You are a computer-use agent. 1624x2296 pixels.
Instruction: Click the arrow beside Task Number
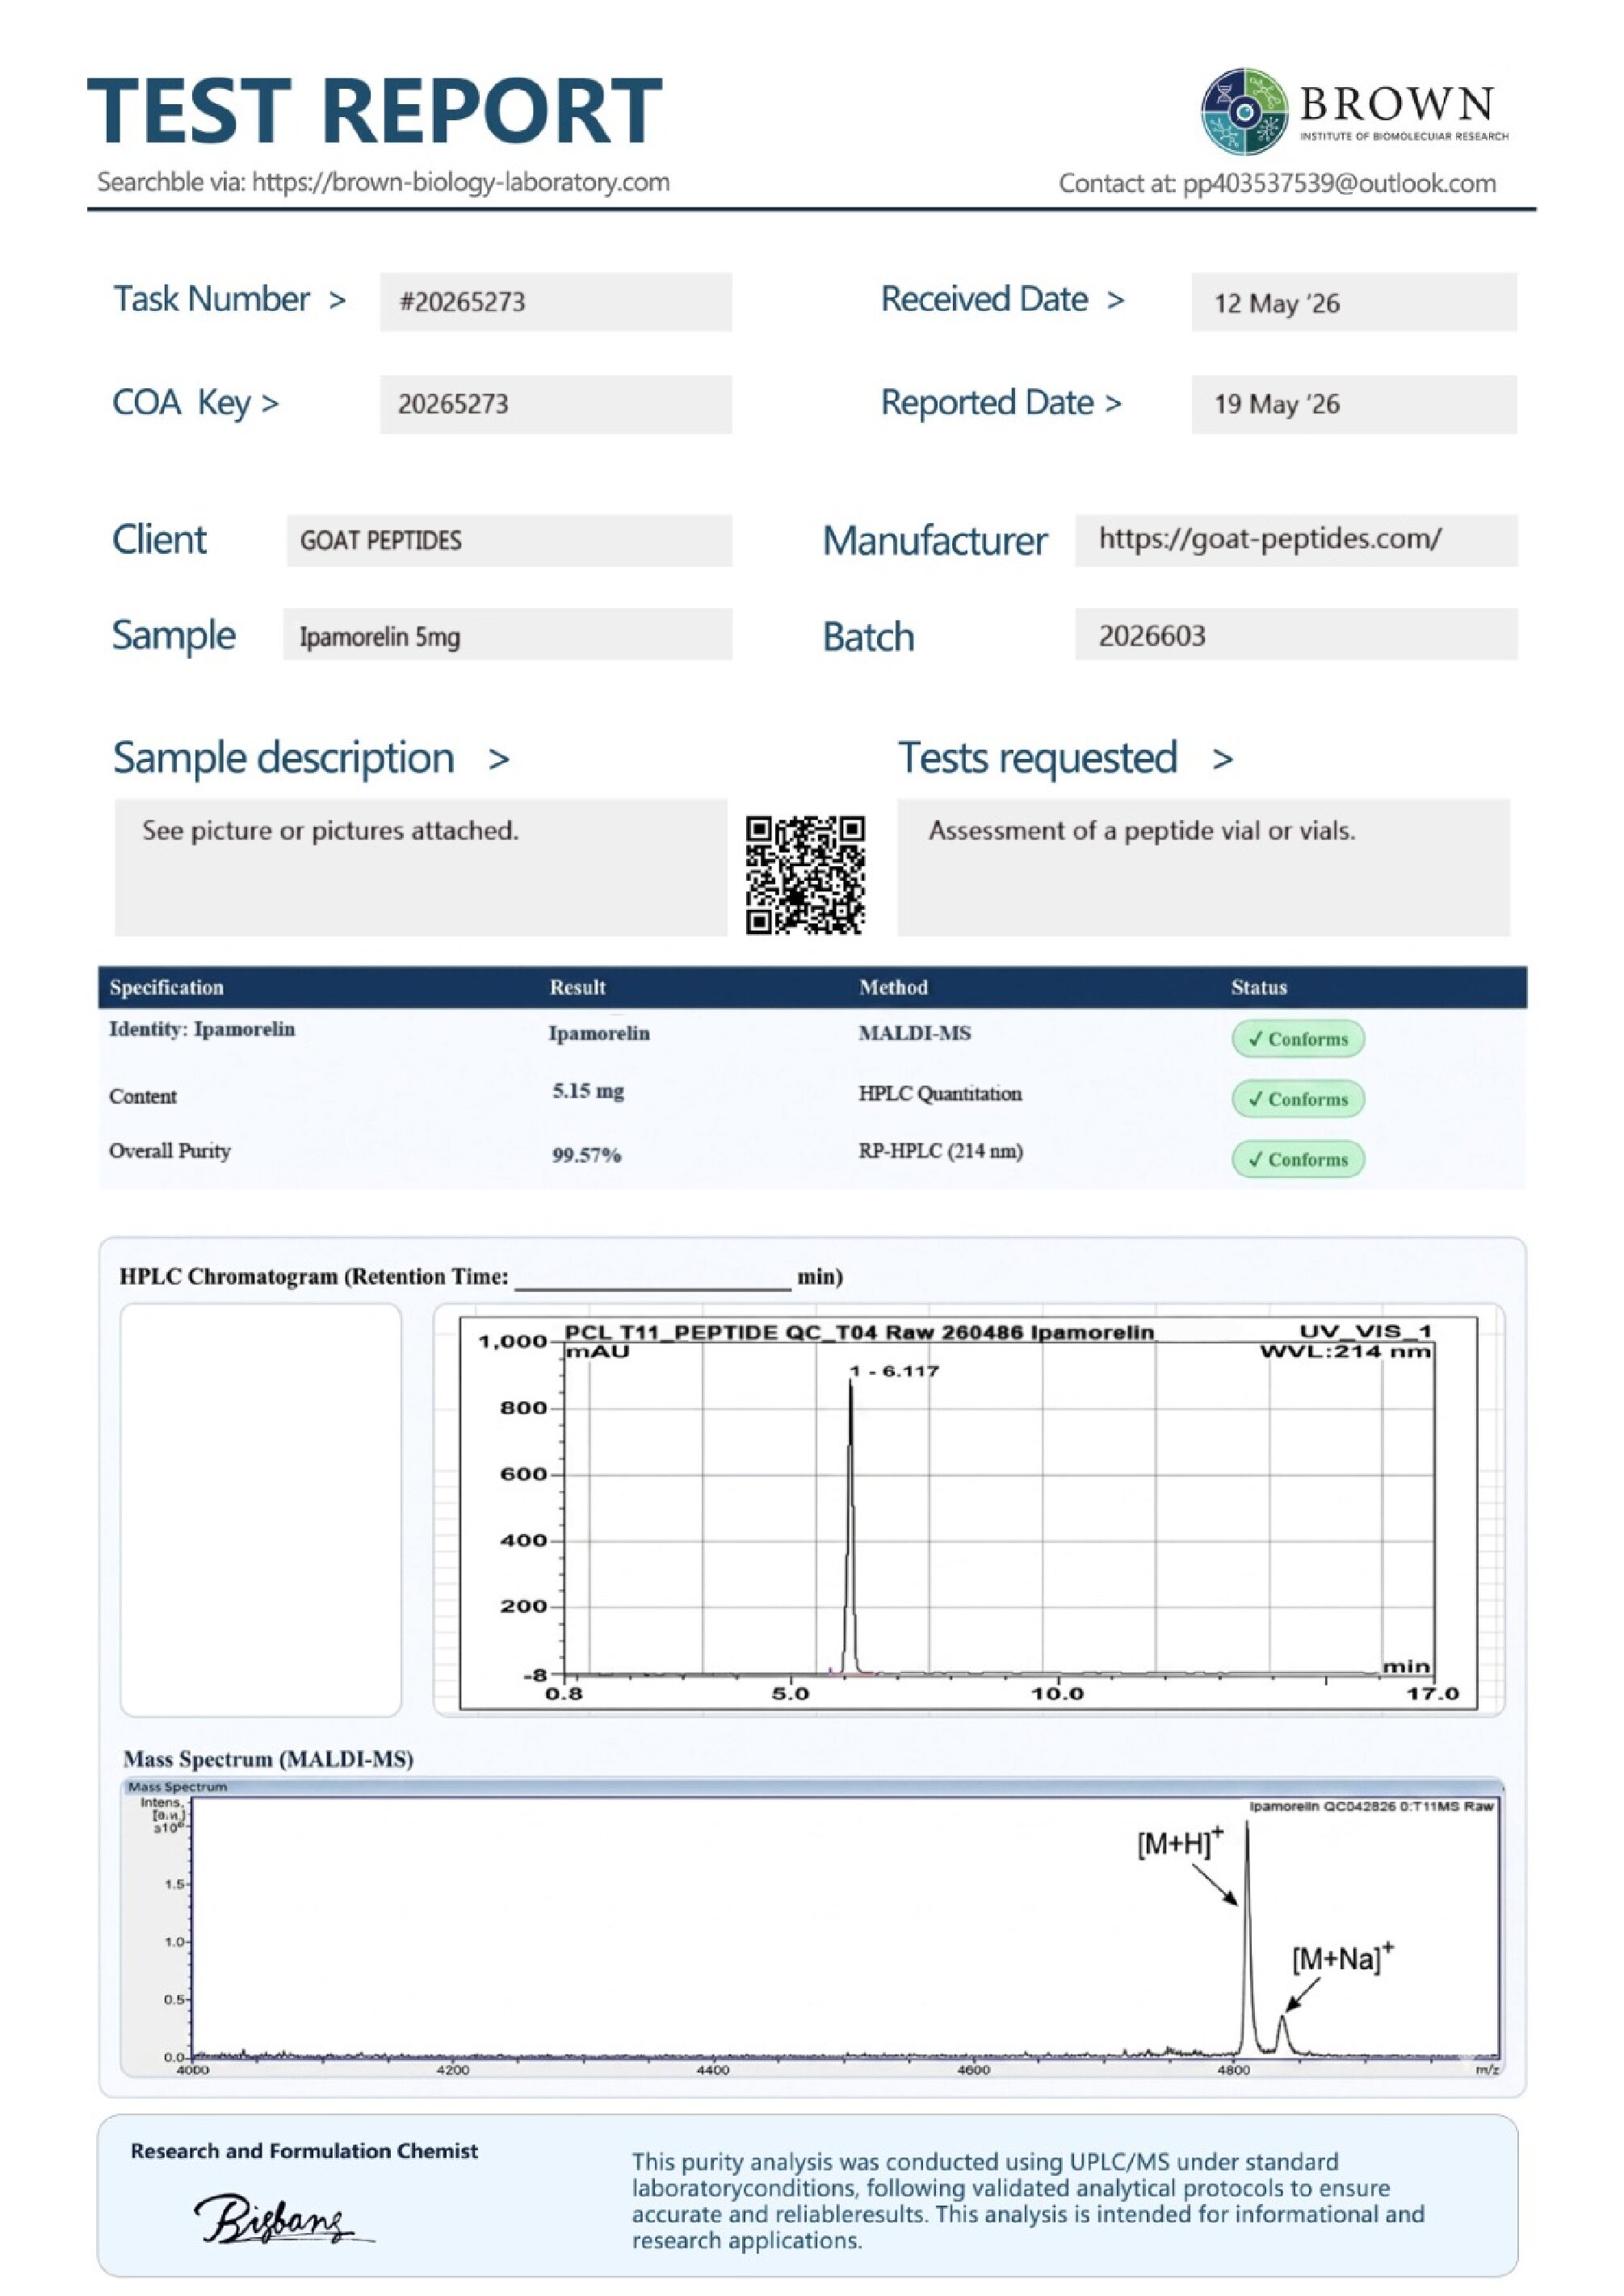[x=337, y=300]
